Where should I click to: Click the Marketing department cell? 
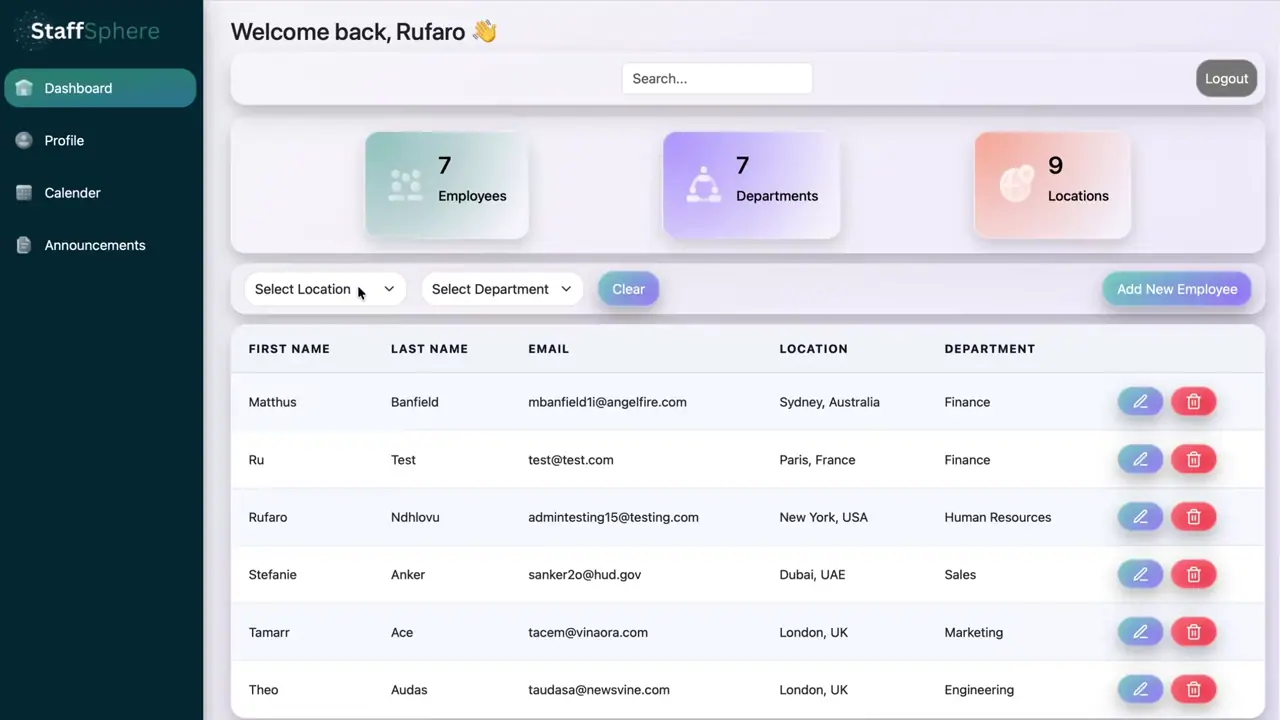[x=973, y=632]
